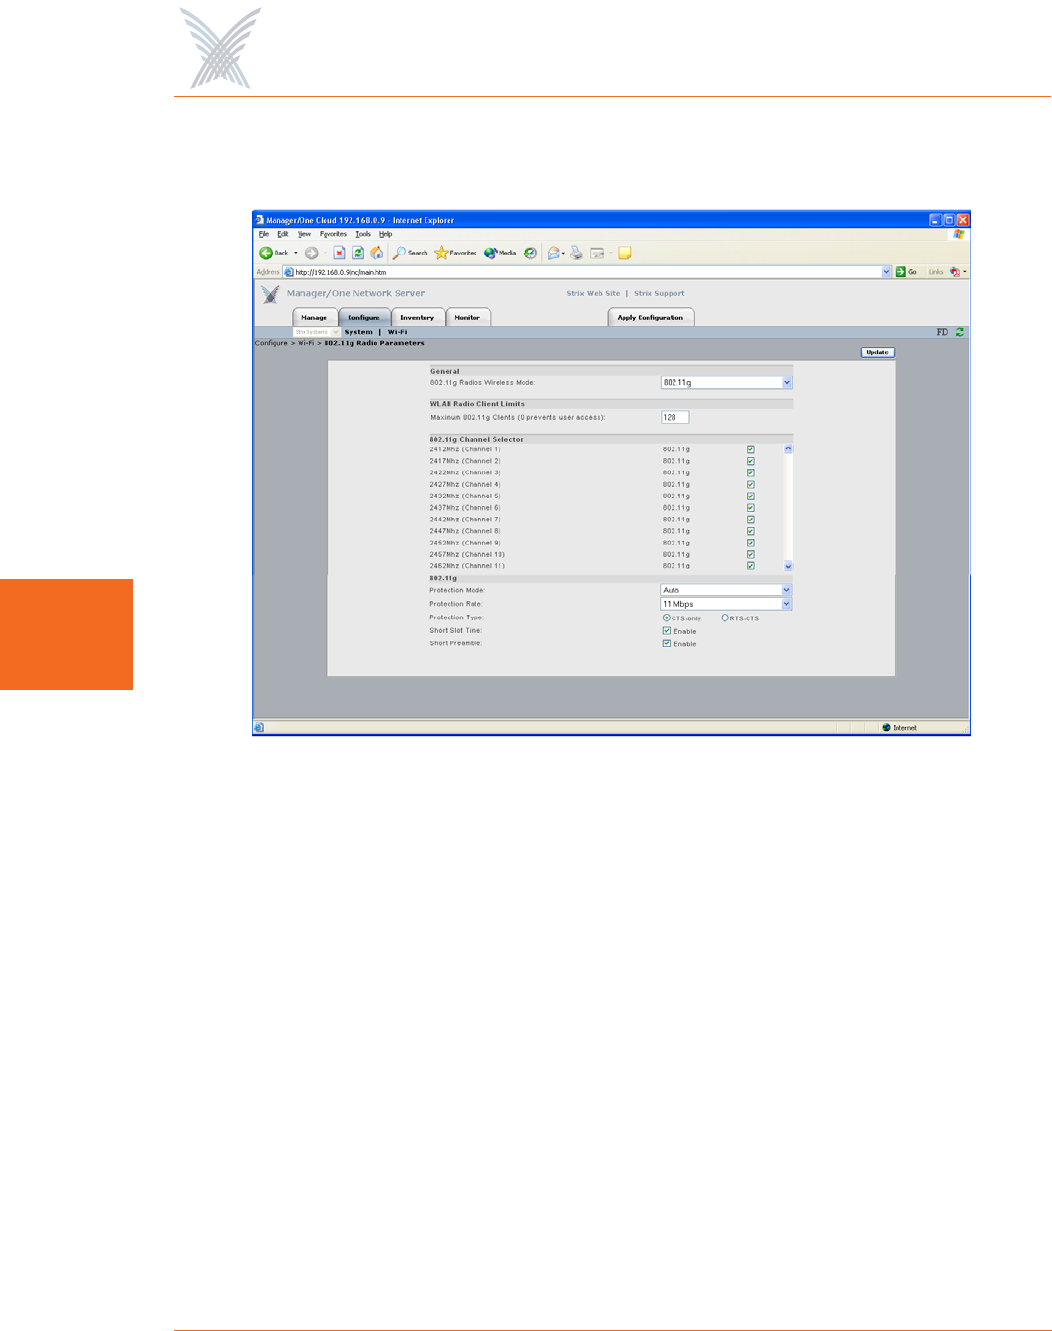Open the Strix Web Site link
This screenshot has height=1331, width=1052.
coord(593,294)
